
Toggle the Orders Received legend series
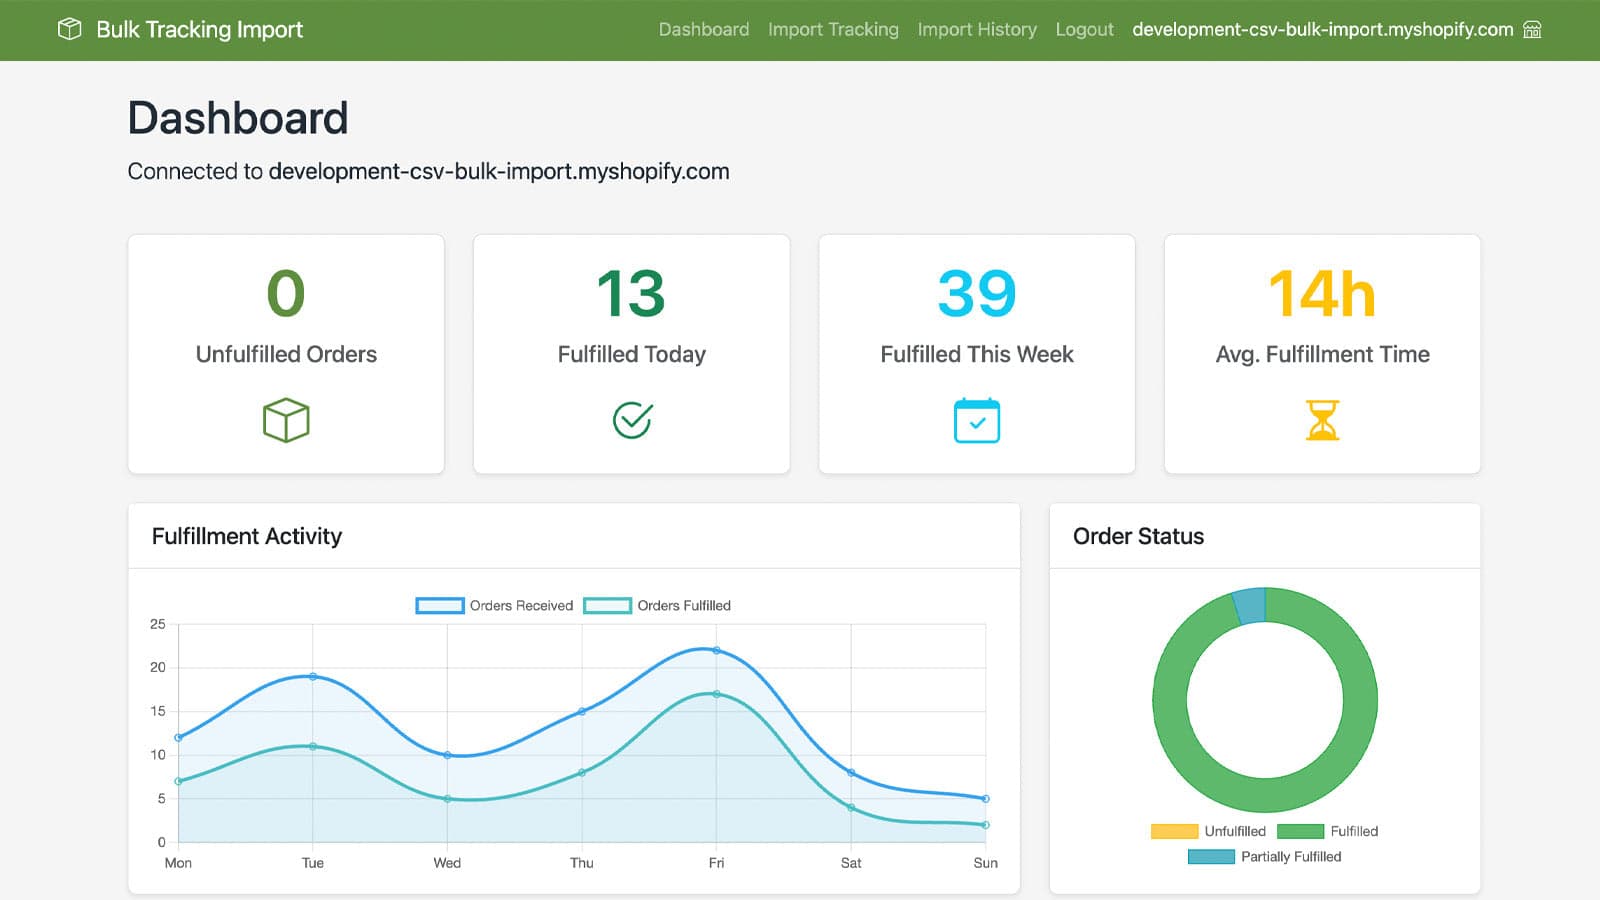click(495, 605)
